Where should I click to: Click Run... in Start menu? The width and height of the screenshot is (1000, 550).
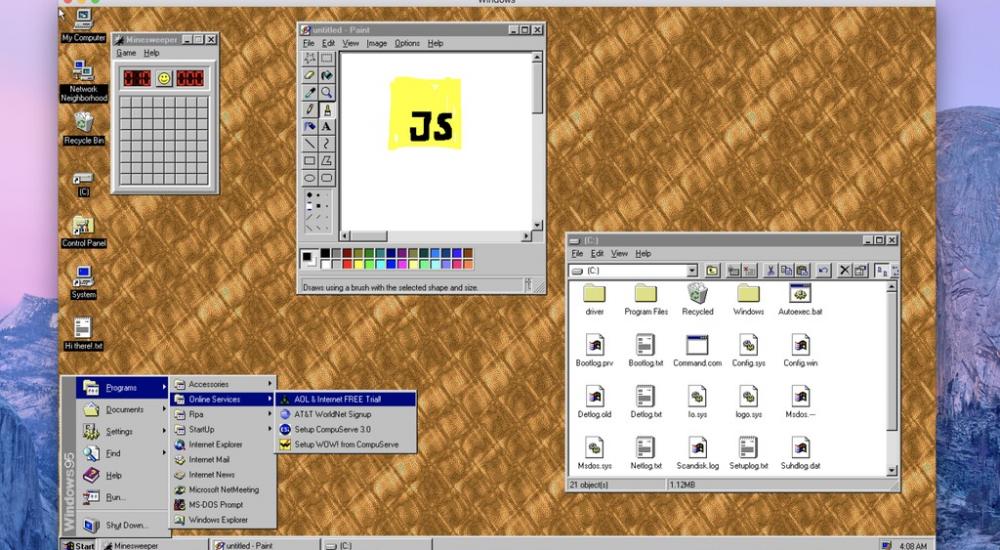tap(122, 497)
